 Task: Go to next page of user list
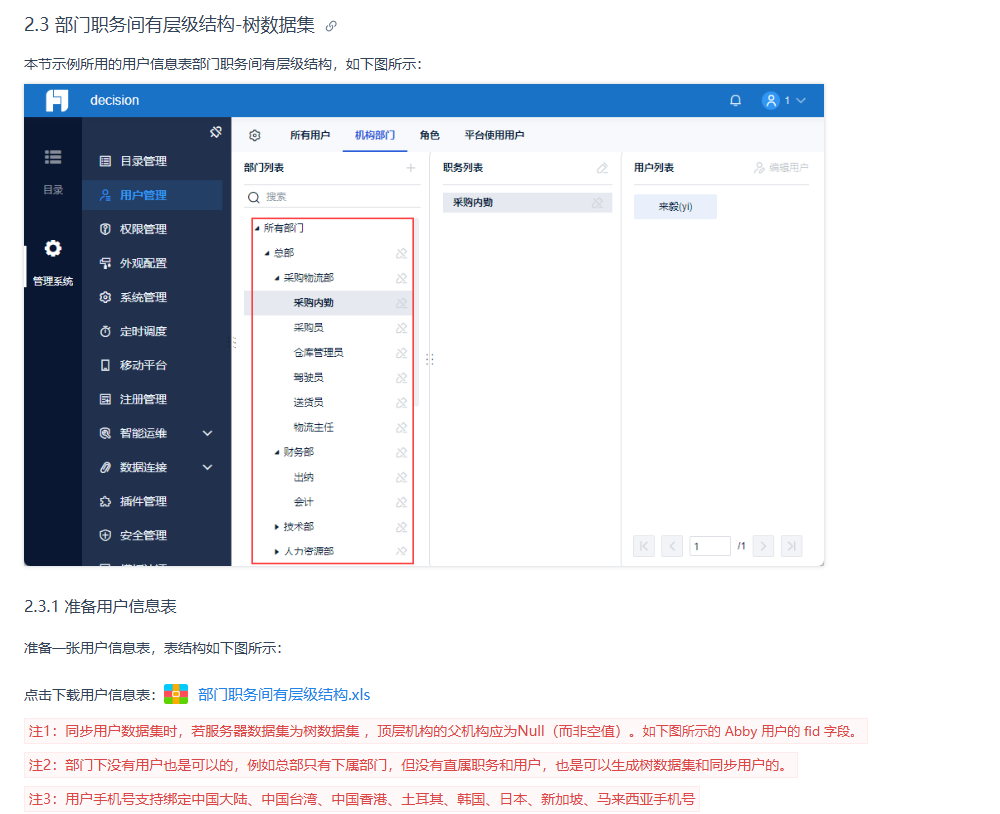pos(763,546)
